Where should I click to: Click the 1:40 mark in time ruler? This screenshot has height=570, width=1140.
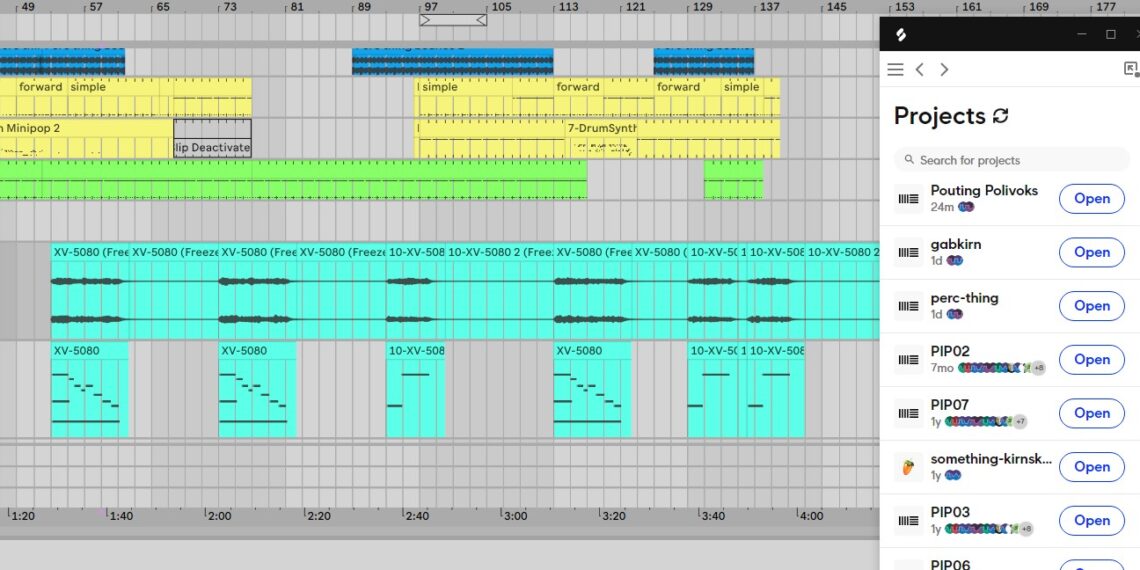point(121,515)
